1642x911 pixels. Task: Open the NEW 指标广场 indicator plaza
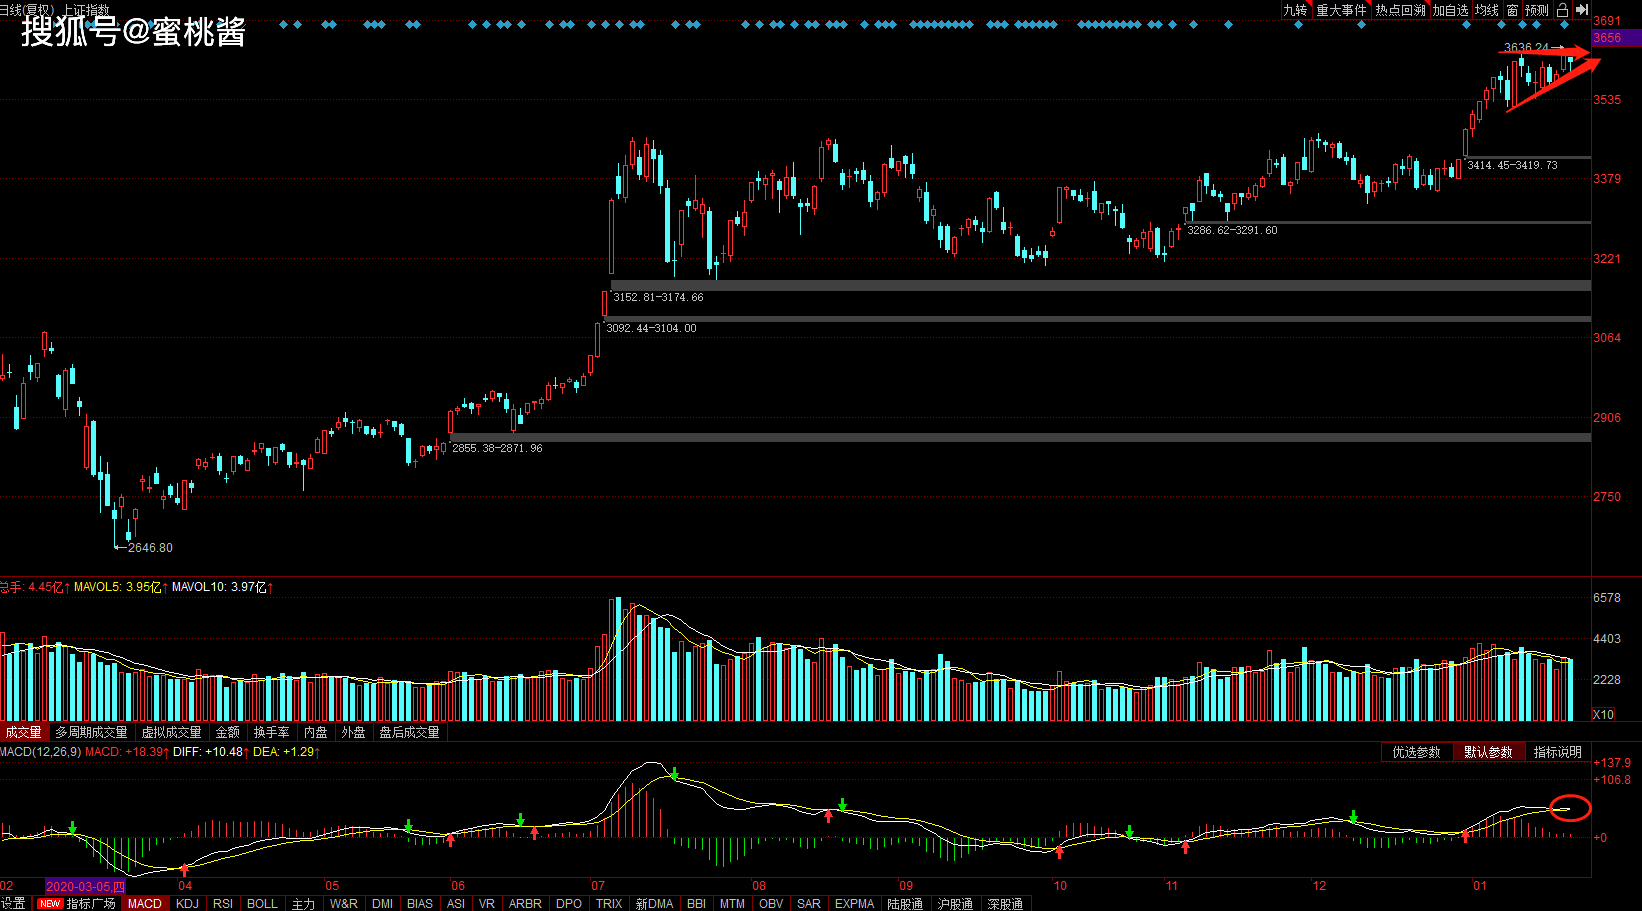(77, 903)
